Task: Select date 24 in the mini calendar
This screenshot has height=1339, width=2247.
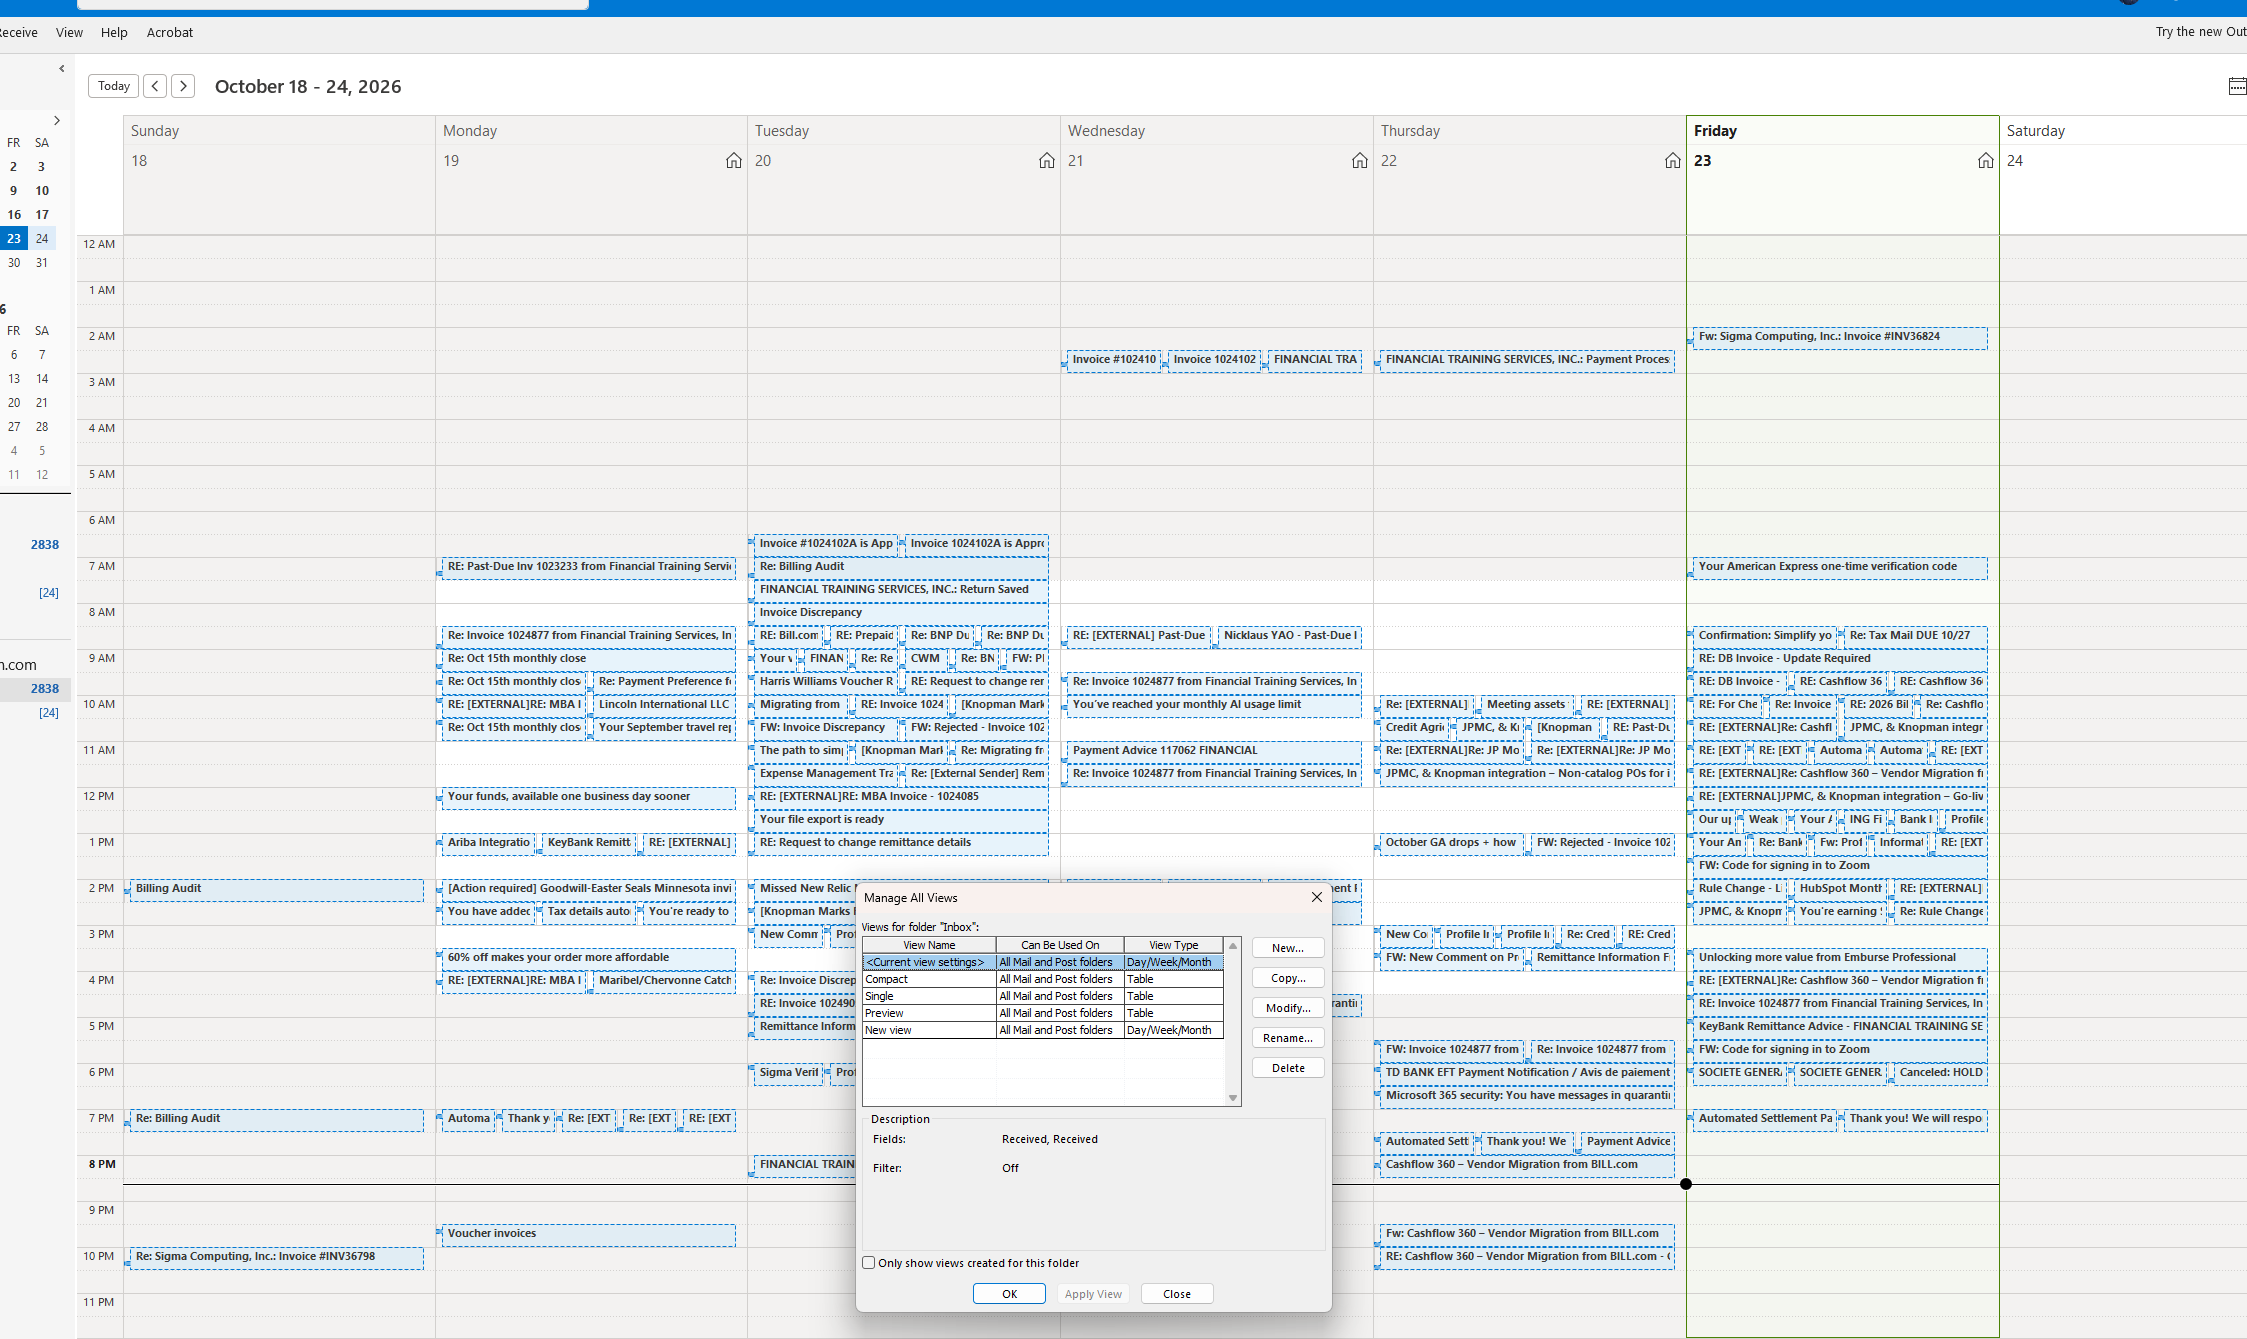Action: (x=42, y=238)
